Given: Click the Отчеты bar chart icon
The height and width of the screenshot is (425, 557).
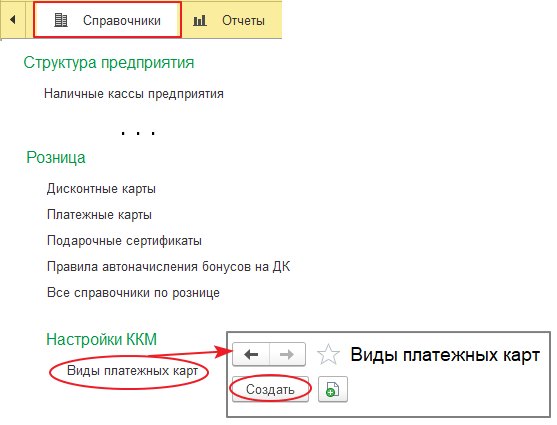Looking at the screenshot, I should [200, 21].
